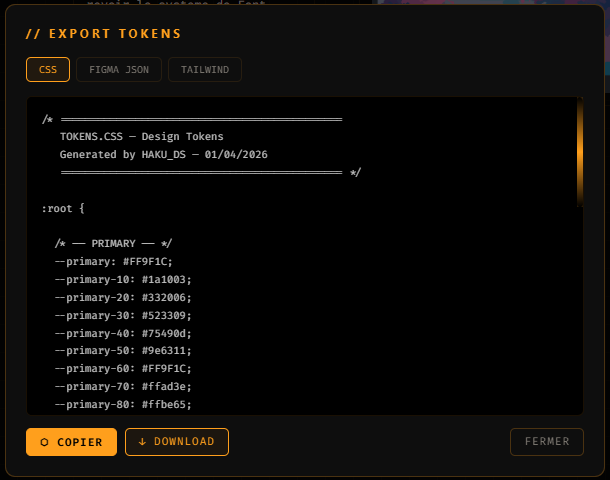The width and height of the screenshot is (610, 480).
Task: Click the --primary-50 token line
Action: (123, 351)
